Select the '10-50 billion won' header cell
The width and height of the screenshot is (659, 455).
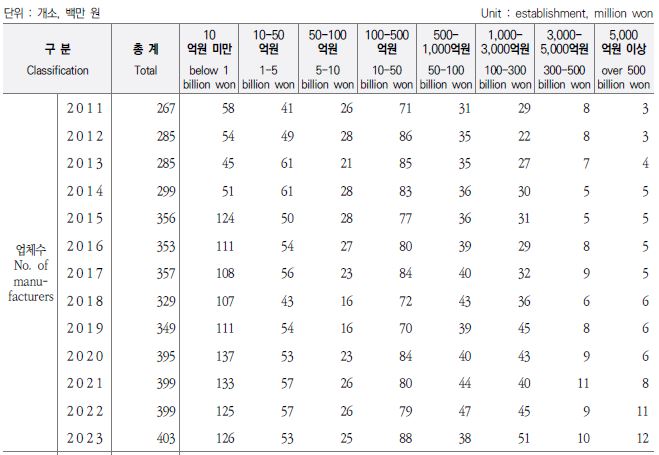click(x=387, y=59)
